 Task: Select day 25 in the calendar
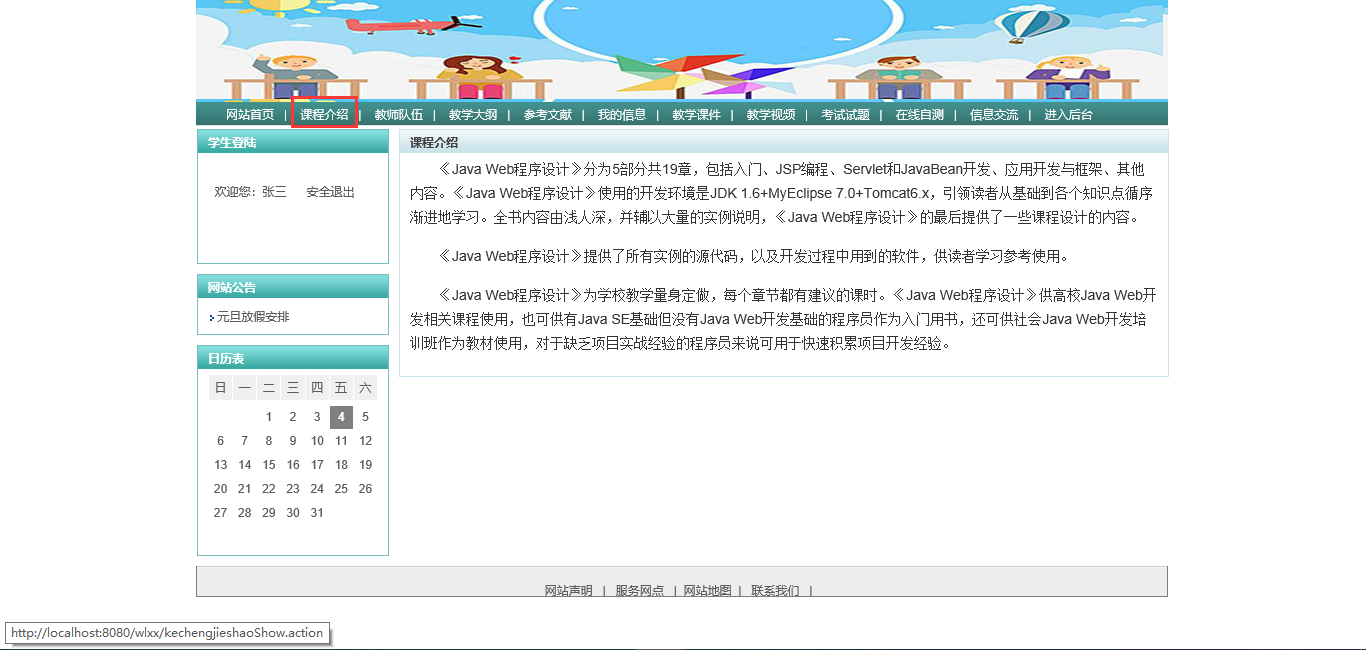341,489
